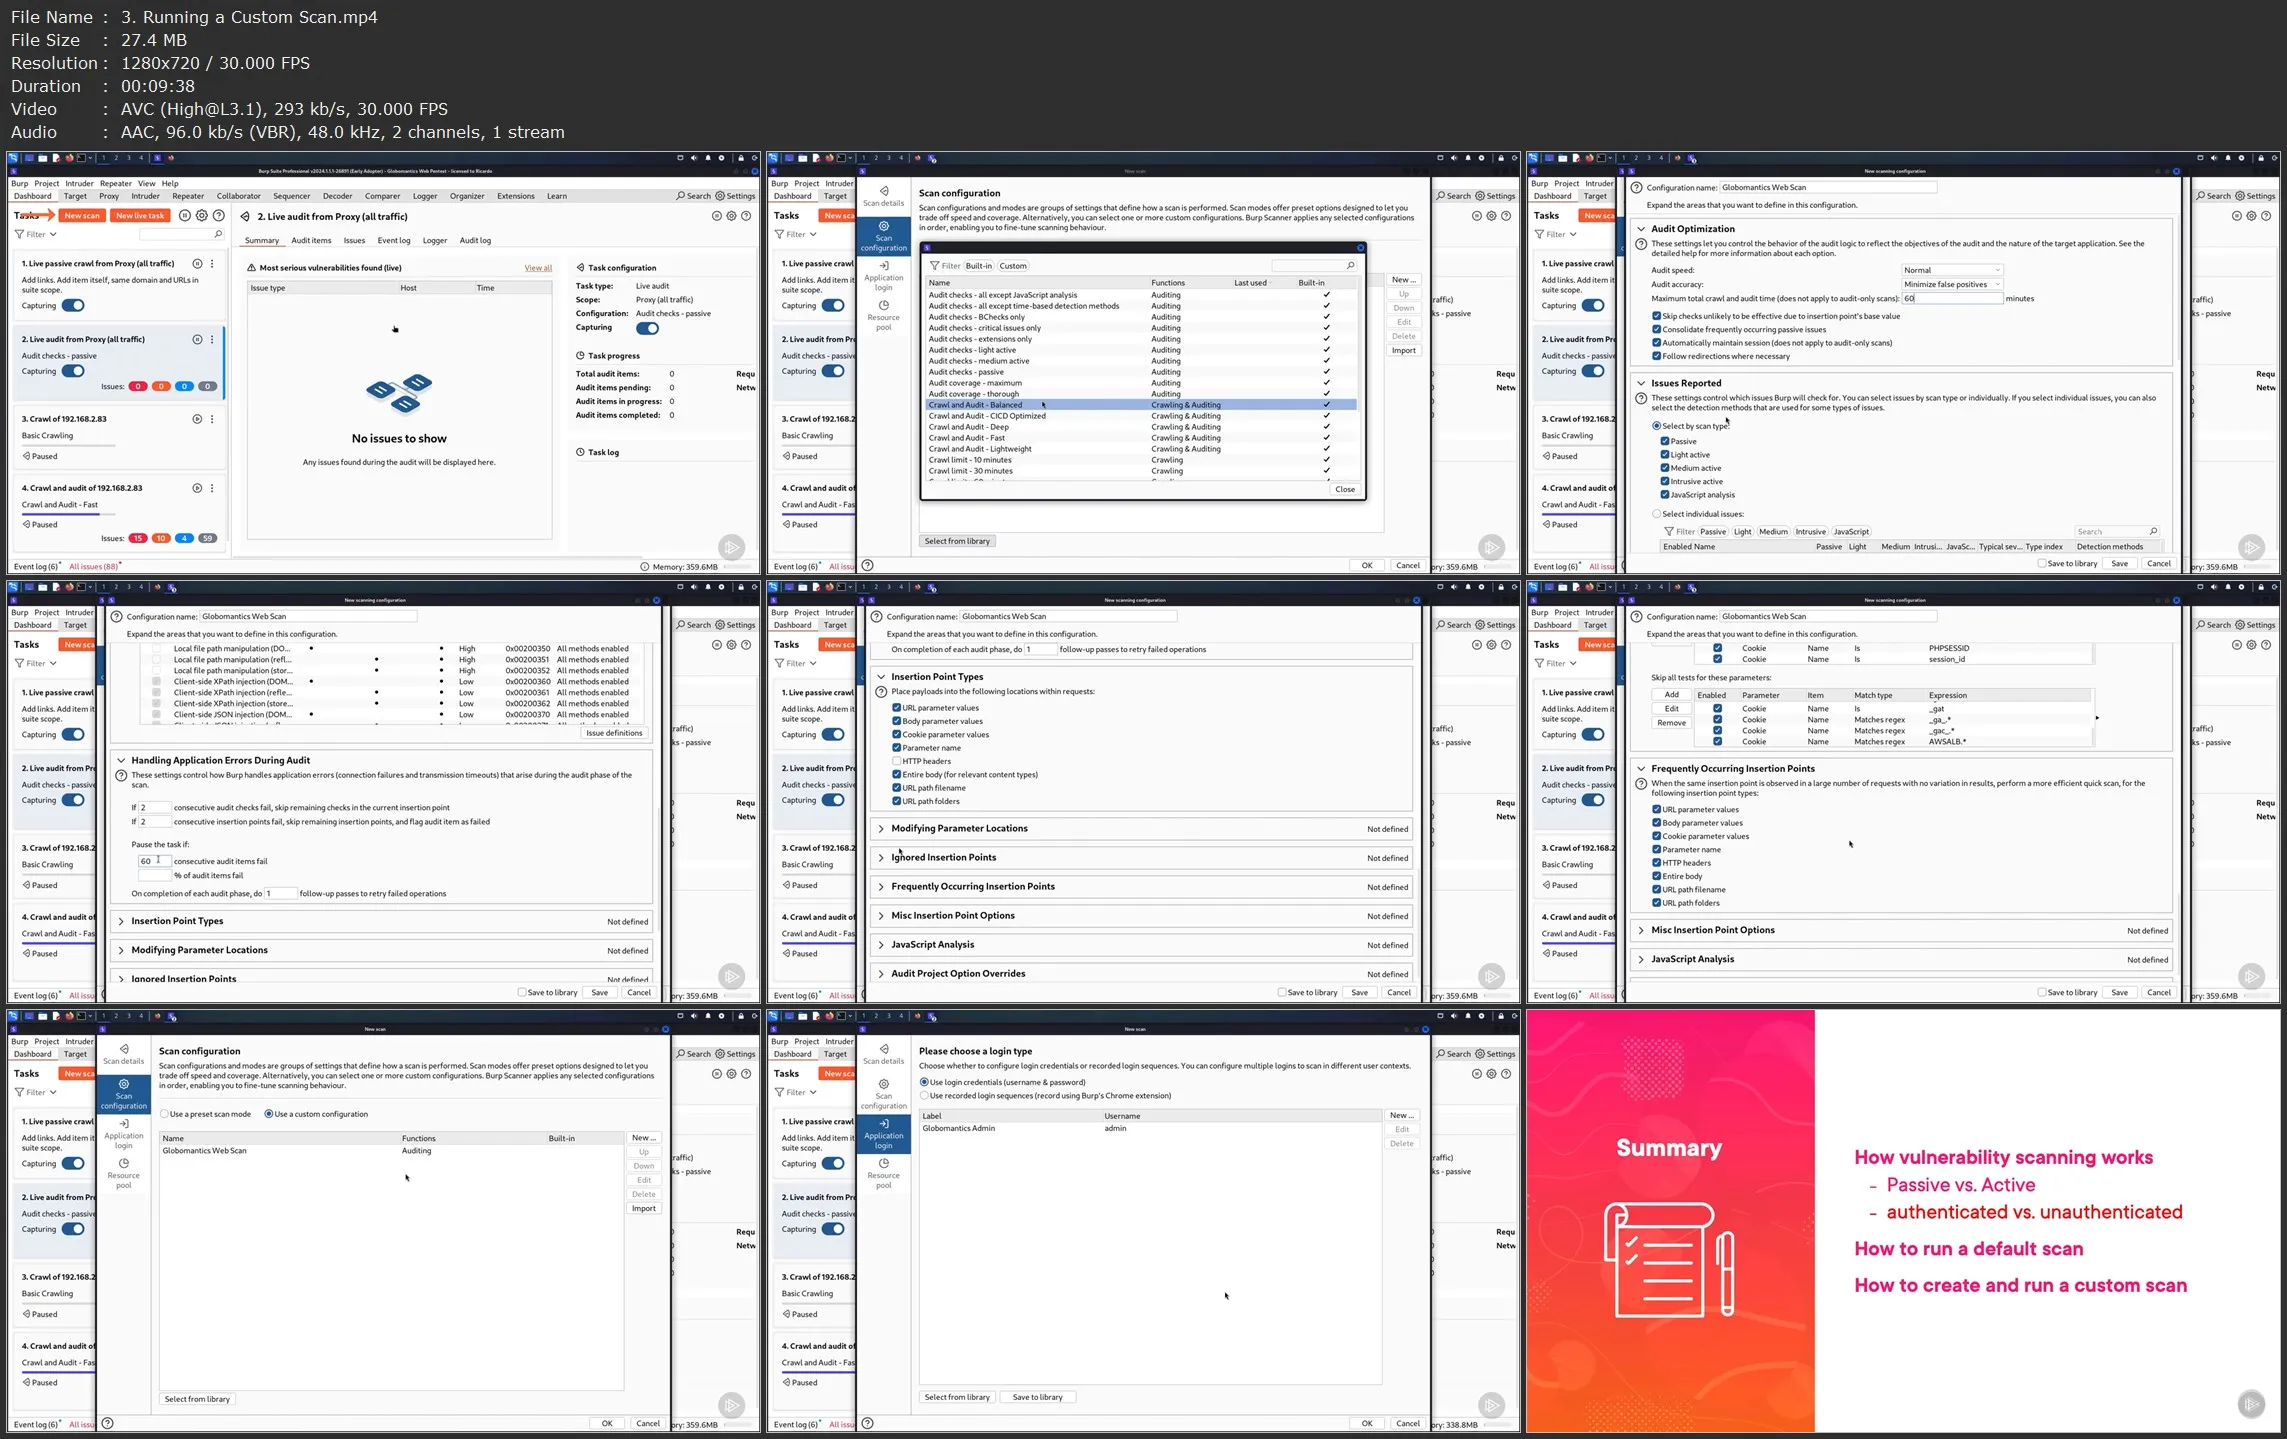The height and width of the screenshot is (1439, 2287).
Task: Open kebab menu for Crawl of 192.168.2.83 task
Action: pyautogui.click(x=212, y=419)
